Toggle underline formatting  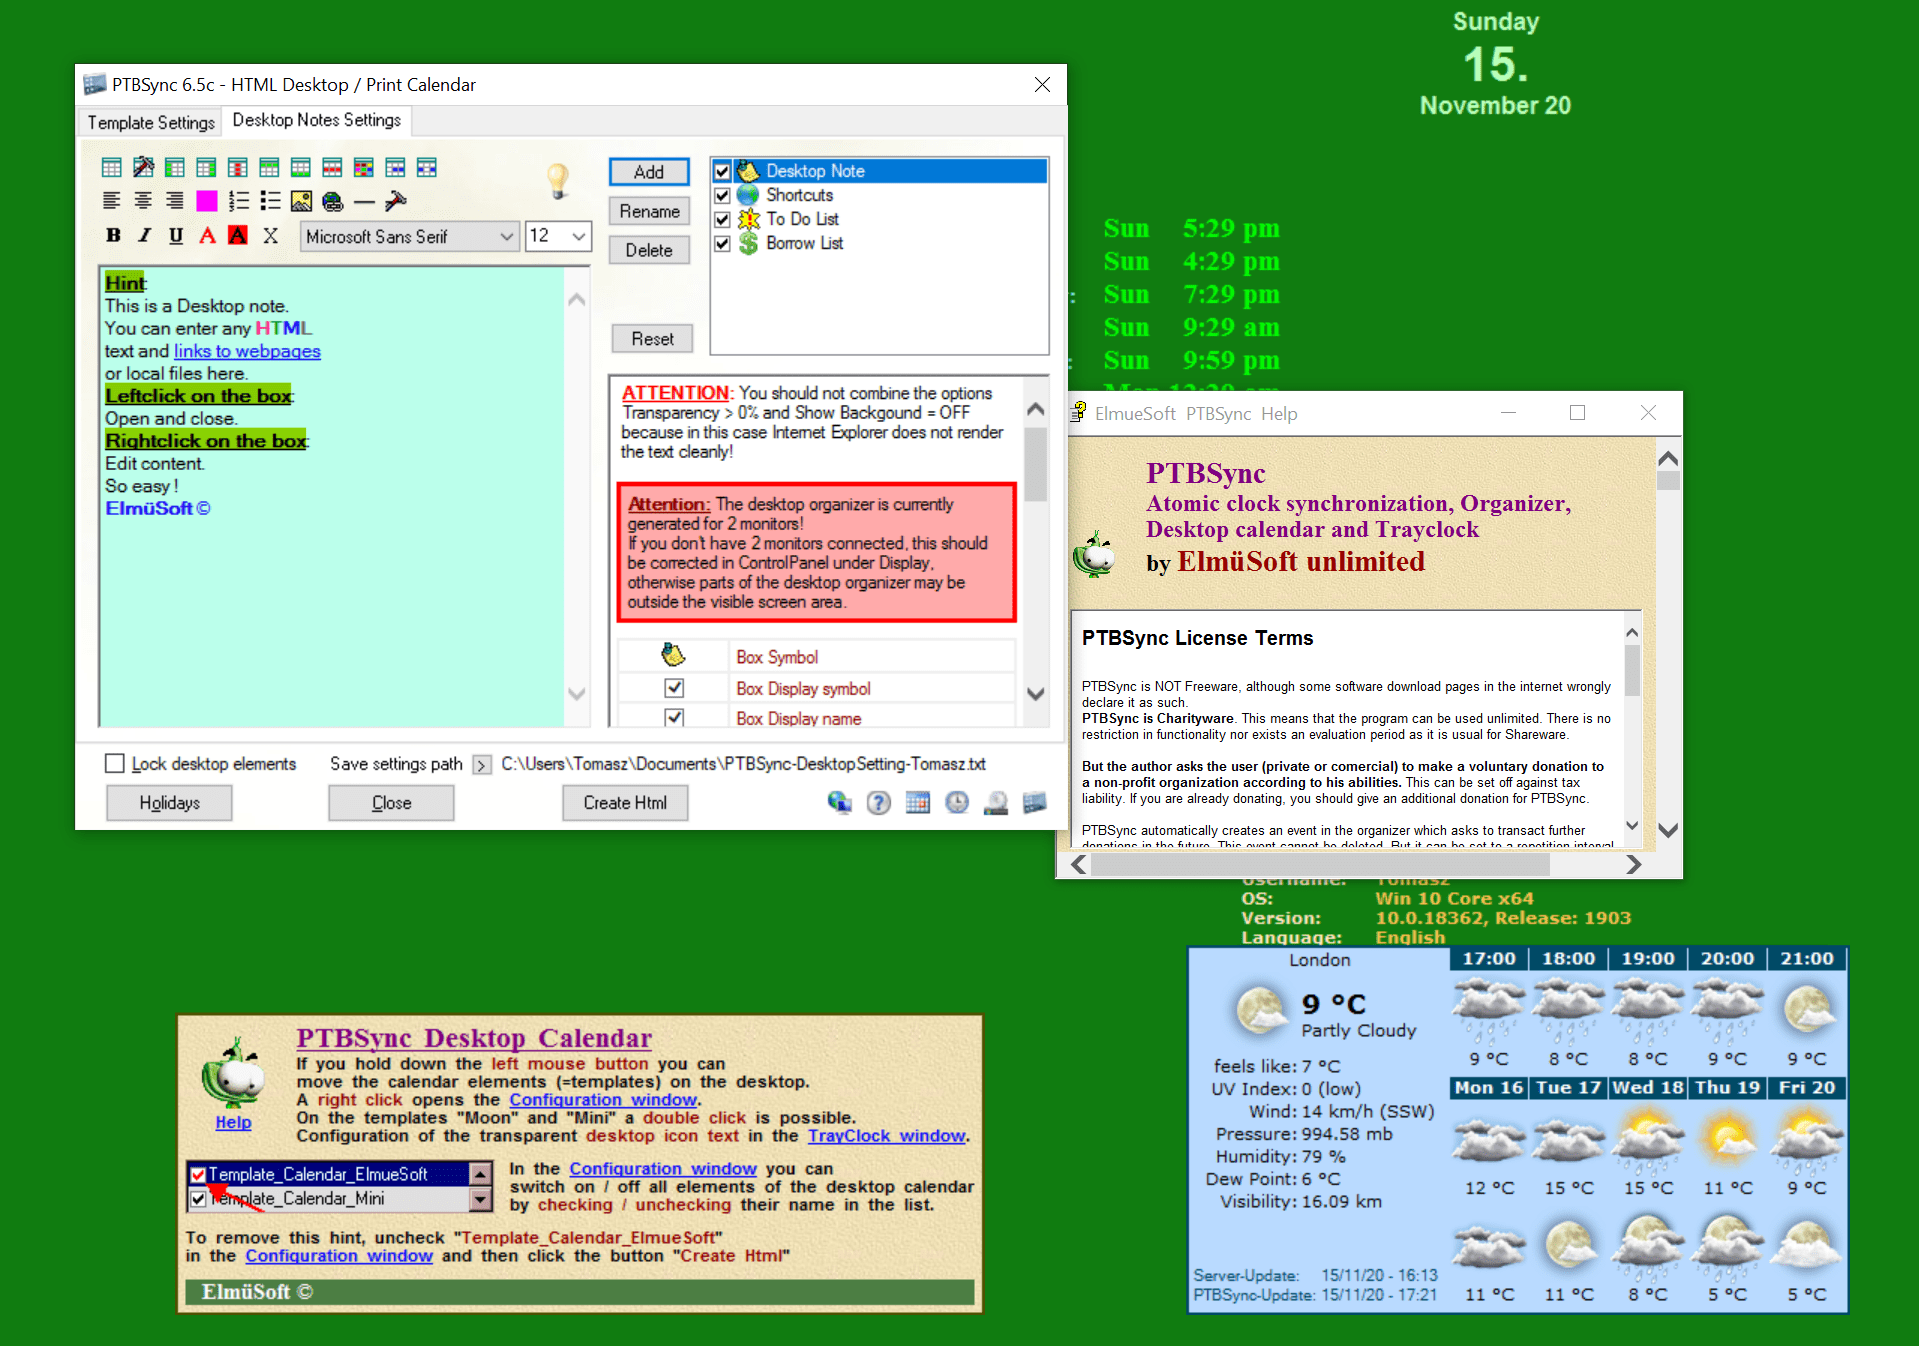click(176, 235)
